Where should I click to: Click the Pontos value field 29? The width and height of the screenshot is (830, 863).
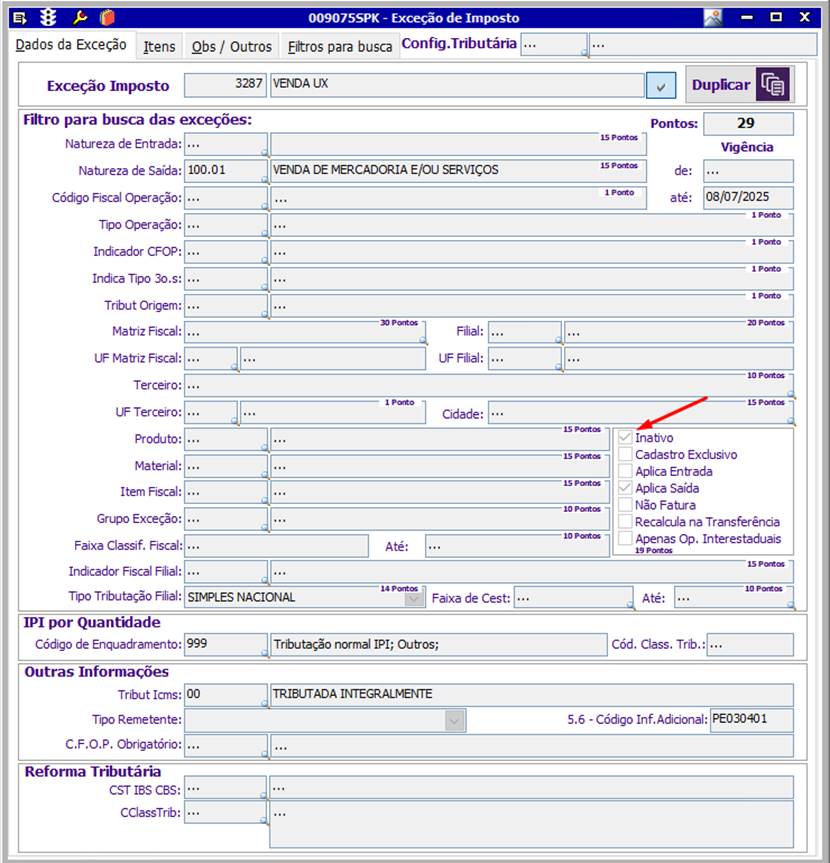[x=748, y=123]
